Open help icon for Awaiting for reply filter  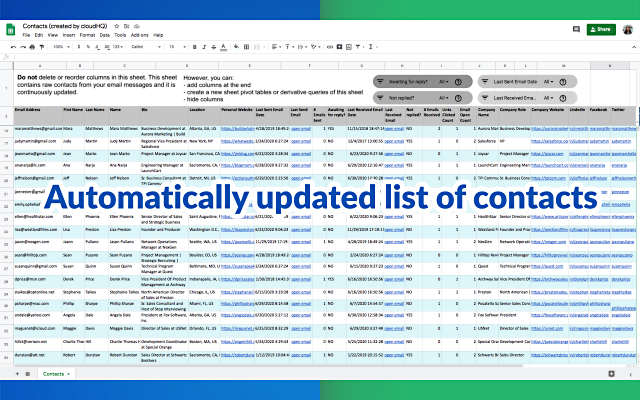click(459, 82)
